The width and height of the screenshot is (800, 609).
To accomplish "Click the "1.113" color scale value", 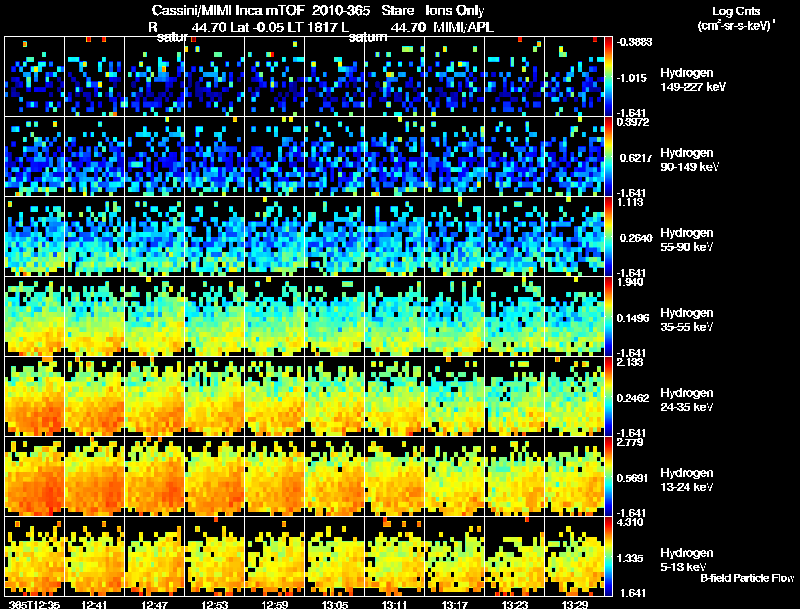I will pyautogui.click(x=630, y=202).
